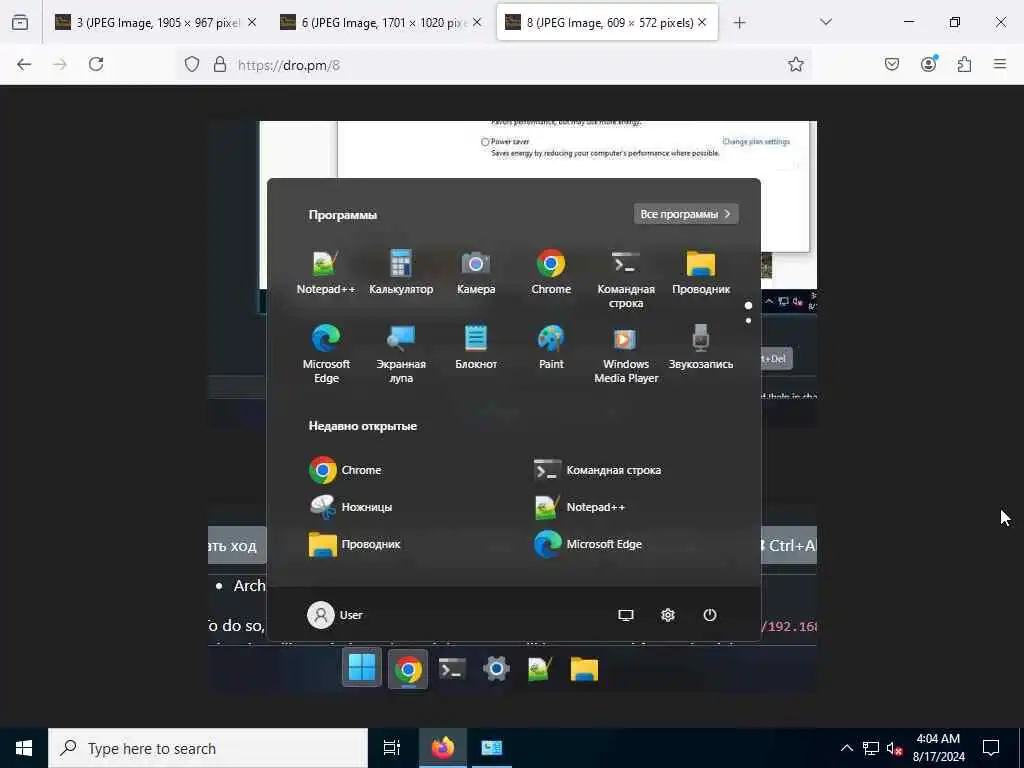View site security padlock information

click(x=220, y=64)
